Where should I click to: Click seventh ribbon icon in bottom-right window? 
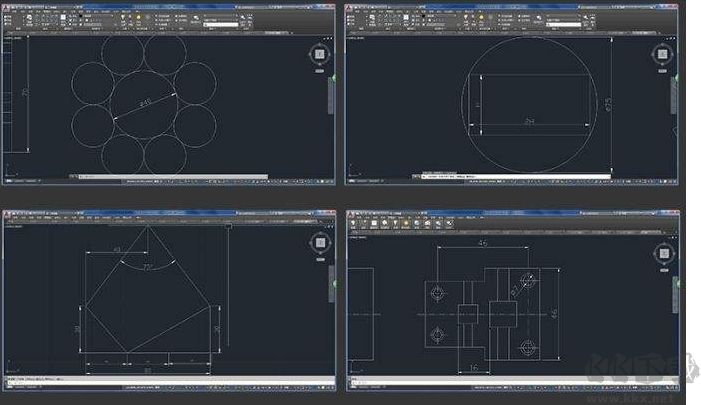417,223
